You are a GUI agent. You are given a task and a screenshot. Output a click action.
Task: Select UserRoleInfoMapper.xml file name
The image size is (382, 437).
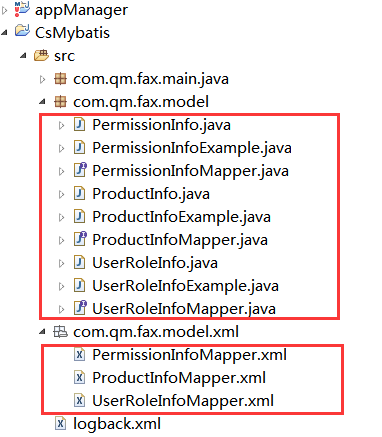[x=183, y=401]
